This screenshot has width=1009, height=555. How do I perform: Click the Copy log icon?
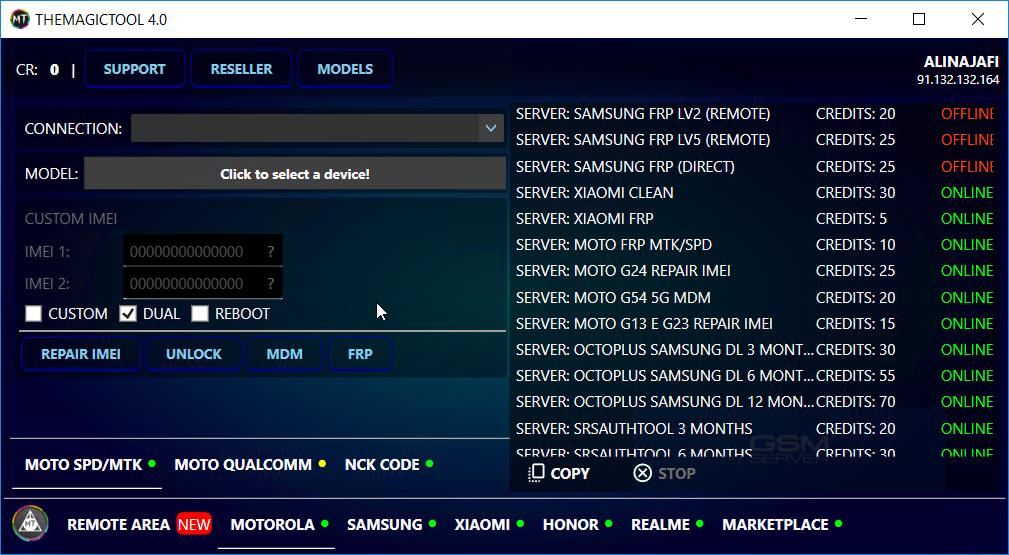(535, 473)
